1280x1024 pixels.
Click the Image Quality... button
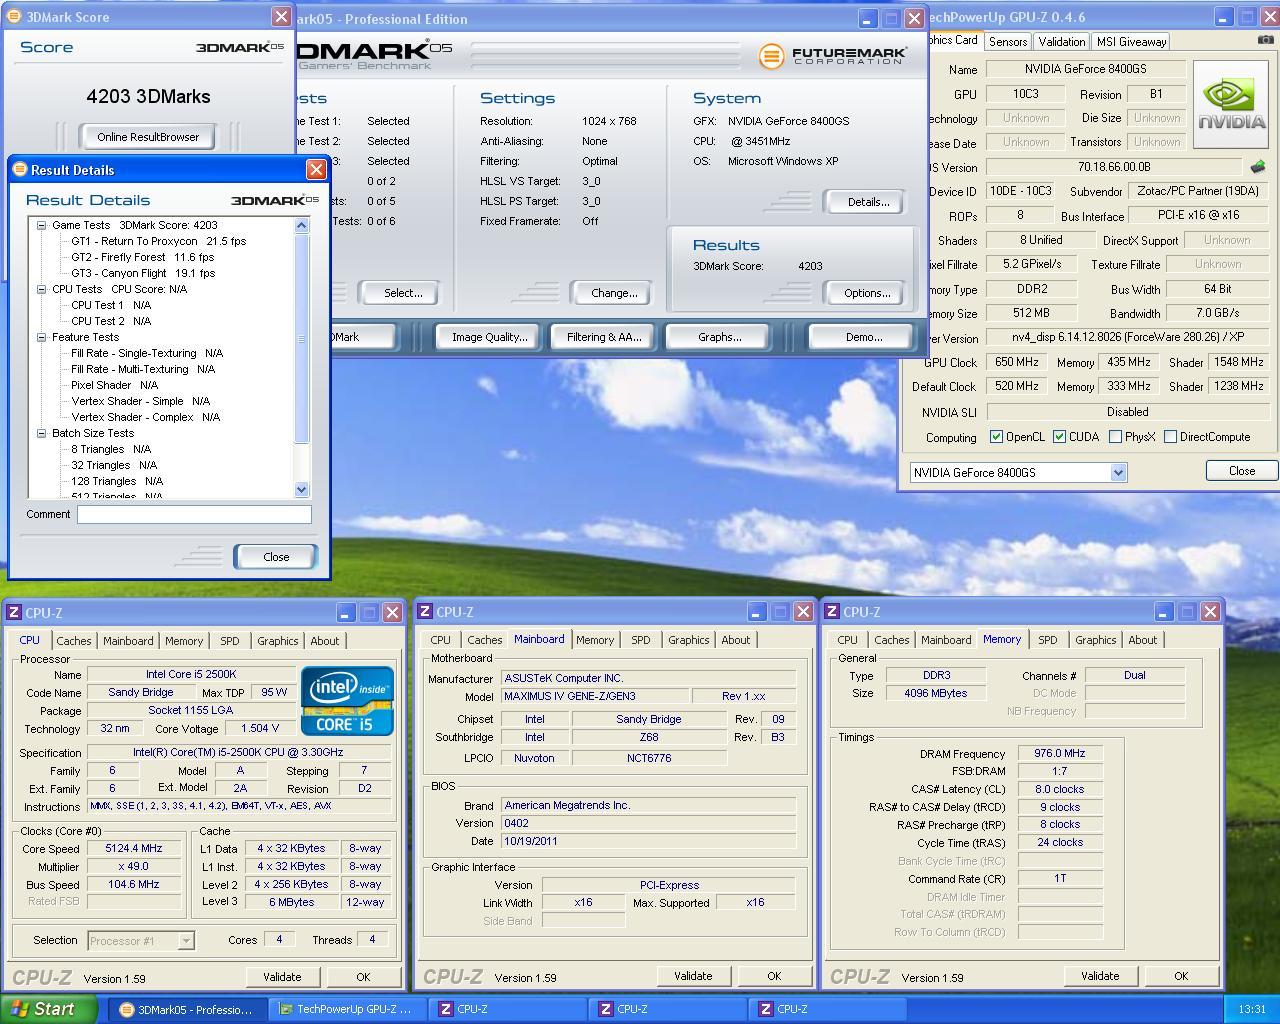pyautogui.click(x=489, y=337)
